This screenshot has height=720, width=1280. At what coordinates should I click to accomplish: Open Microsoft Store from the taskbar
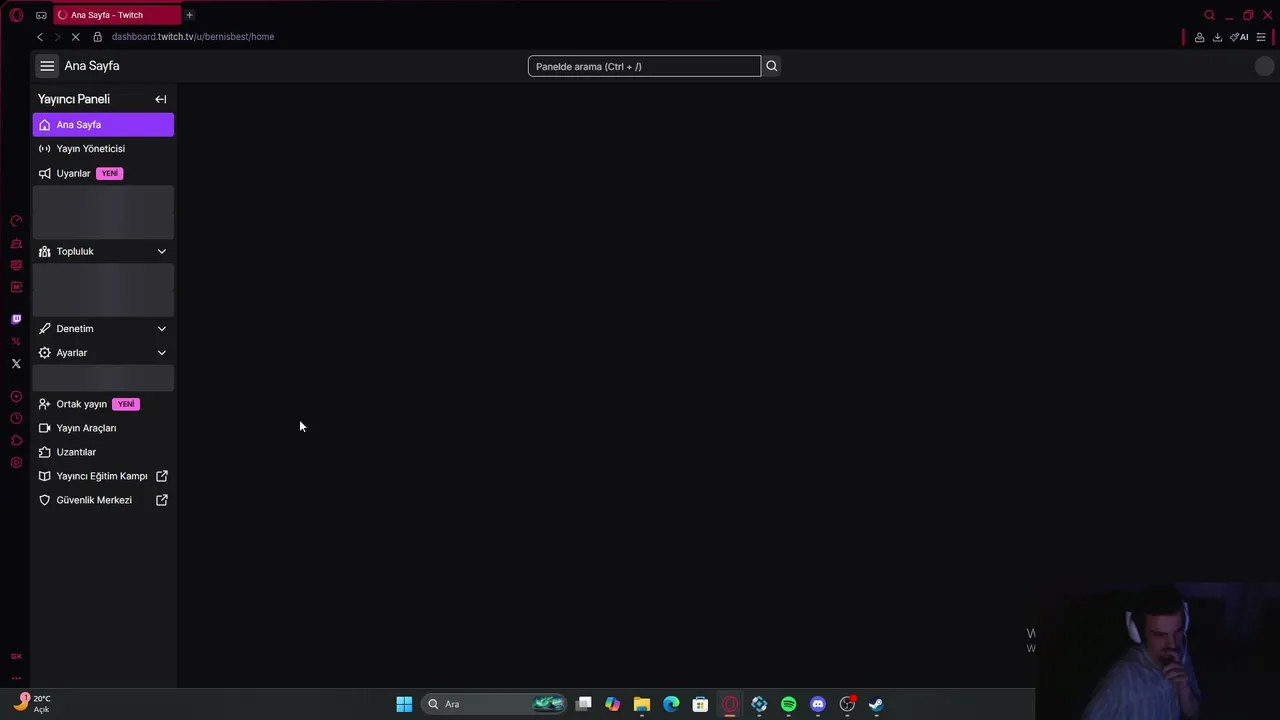point(700,704)
